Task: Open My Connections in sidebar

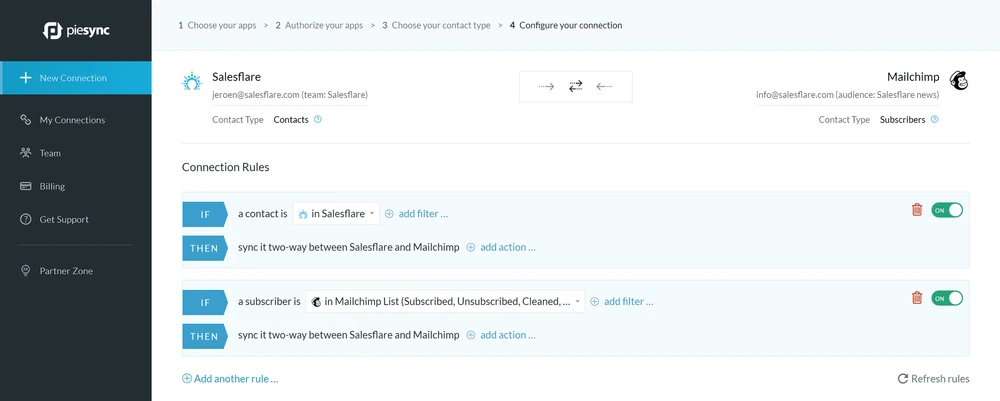Action: pyautogui.click(x=72, y=120)
